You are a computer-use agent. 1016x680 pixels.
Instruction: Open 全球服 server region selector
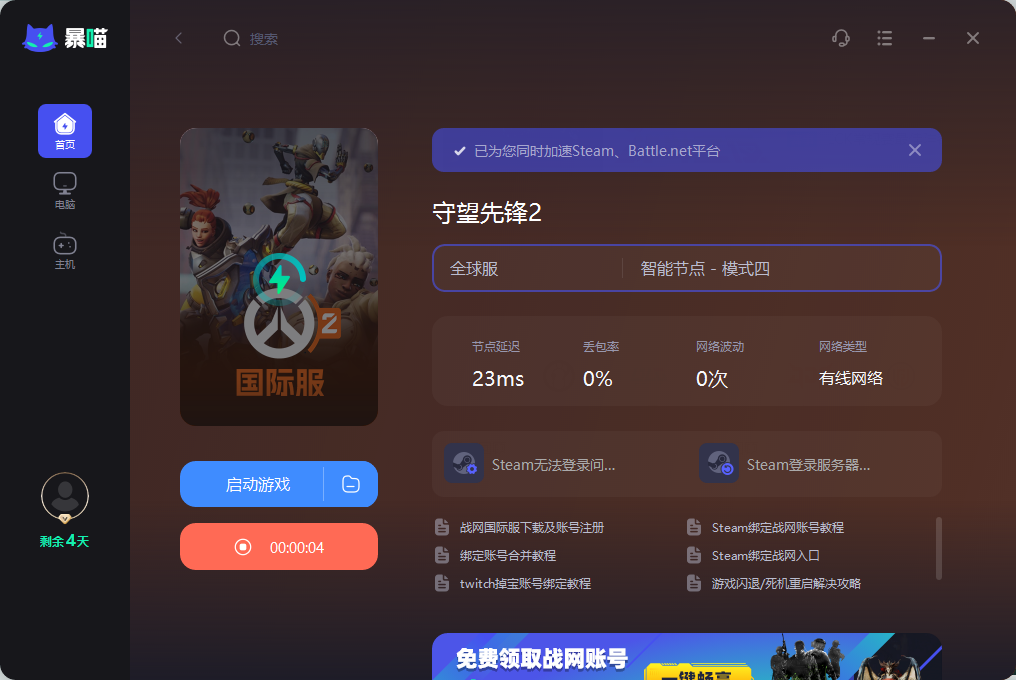coord(527,268)
